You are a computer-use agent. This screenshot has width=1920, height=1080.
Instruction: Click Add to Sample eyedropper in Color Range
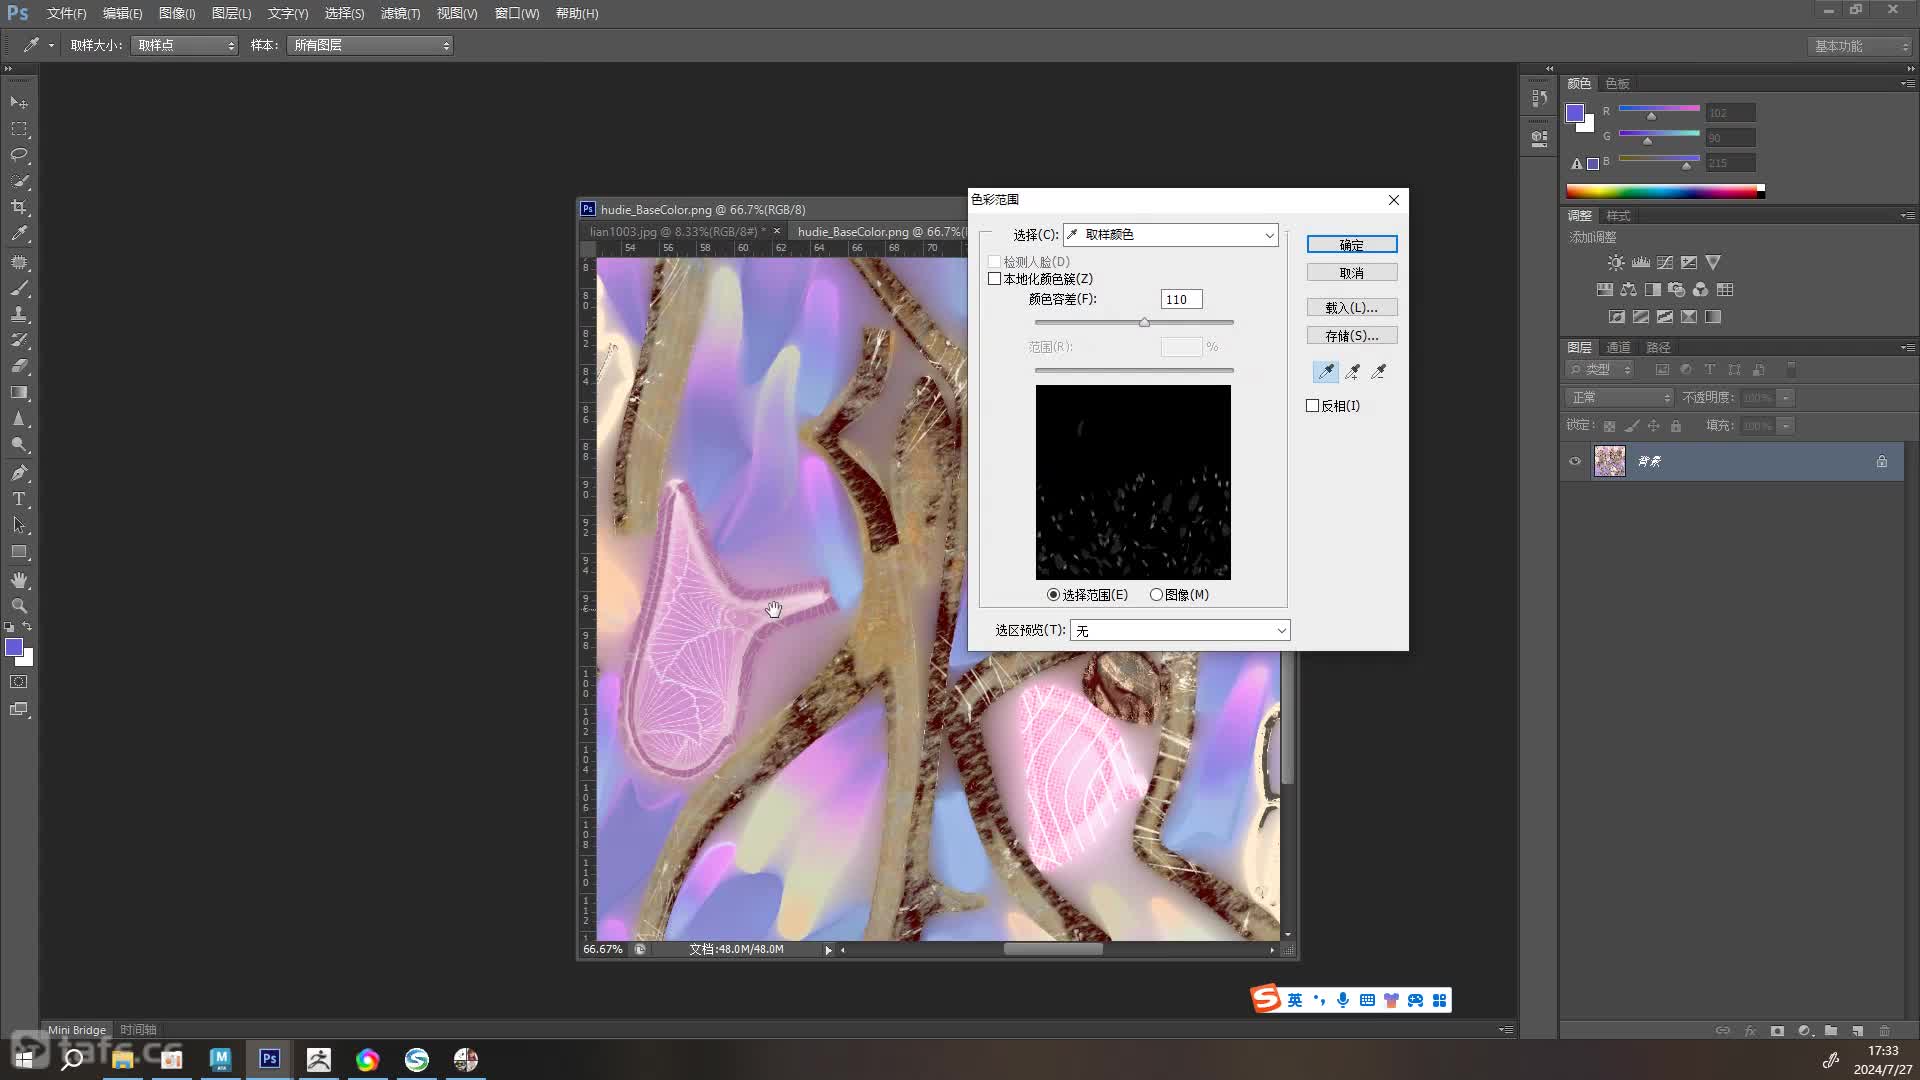click(x=1352, y=372)
